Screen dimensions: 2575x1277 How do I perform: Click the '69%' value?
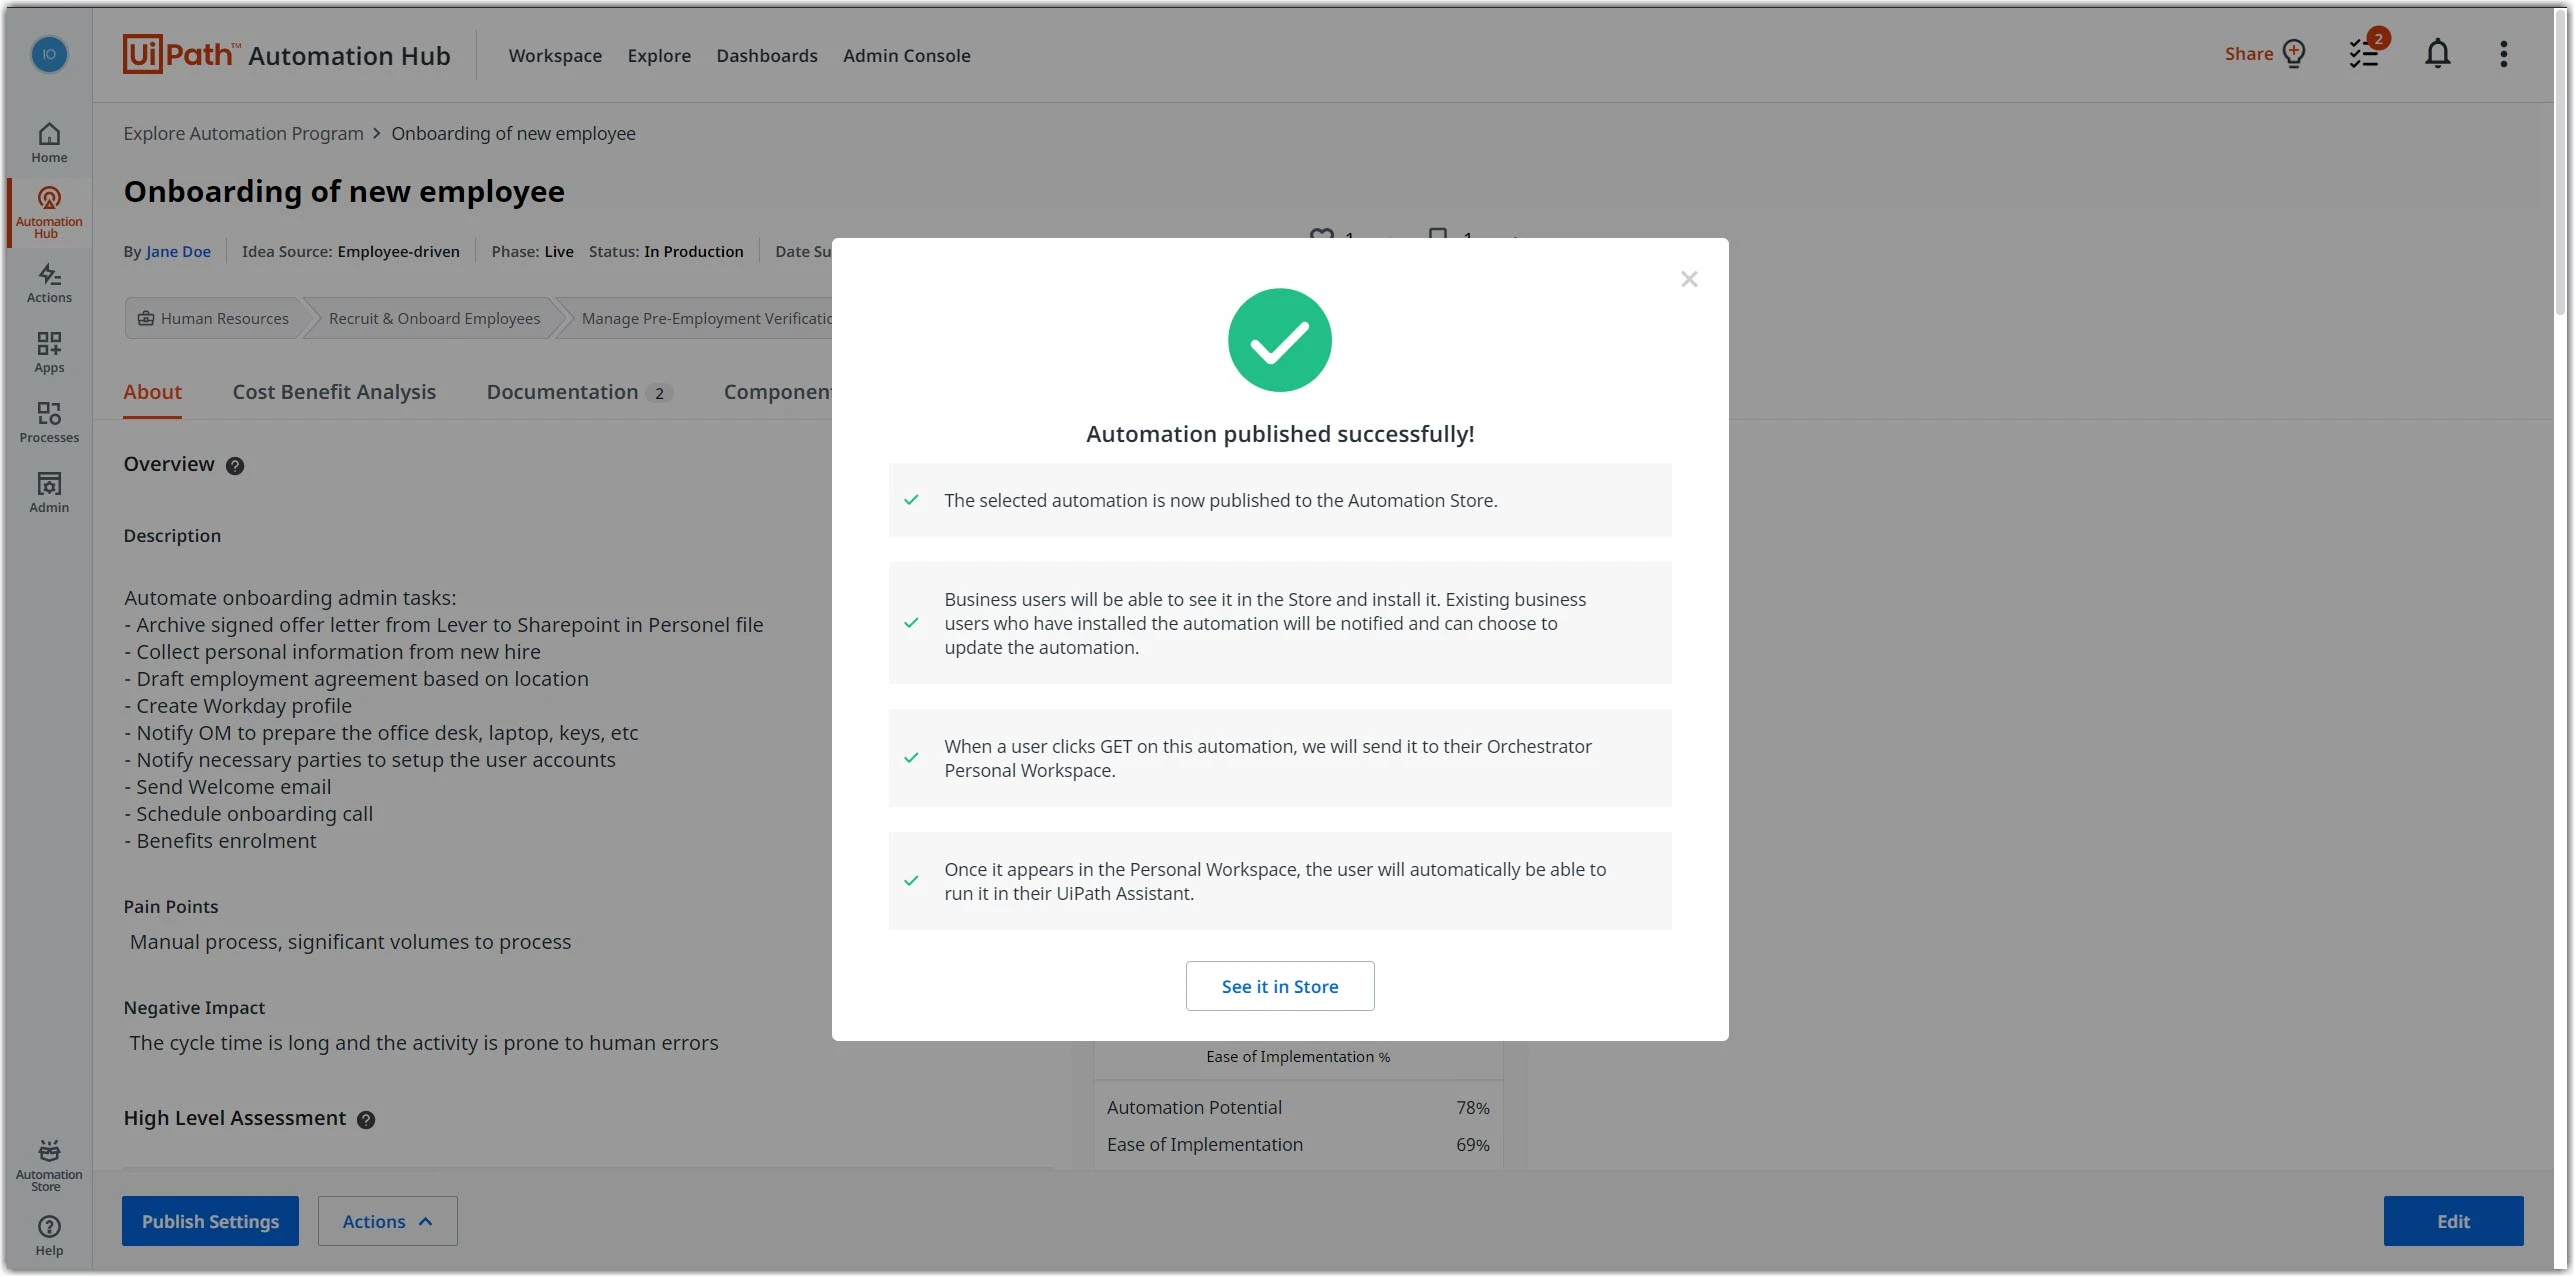(x=1472, y=1144)
